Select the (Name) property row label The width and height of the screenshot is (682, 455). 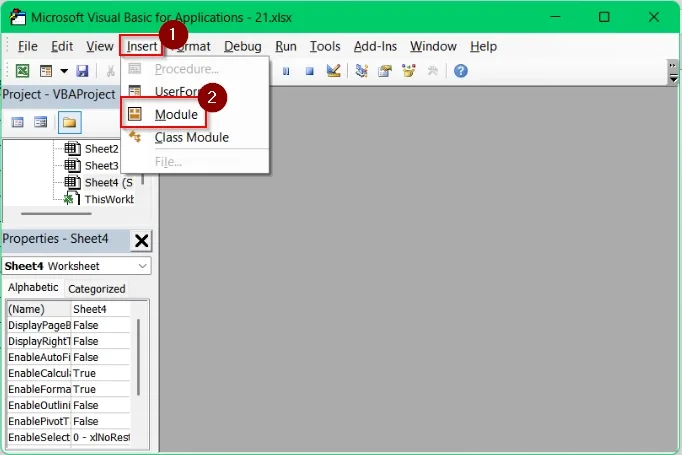coord(39,309)
